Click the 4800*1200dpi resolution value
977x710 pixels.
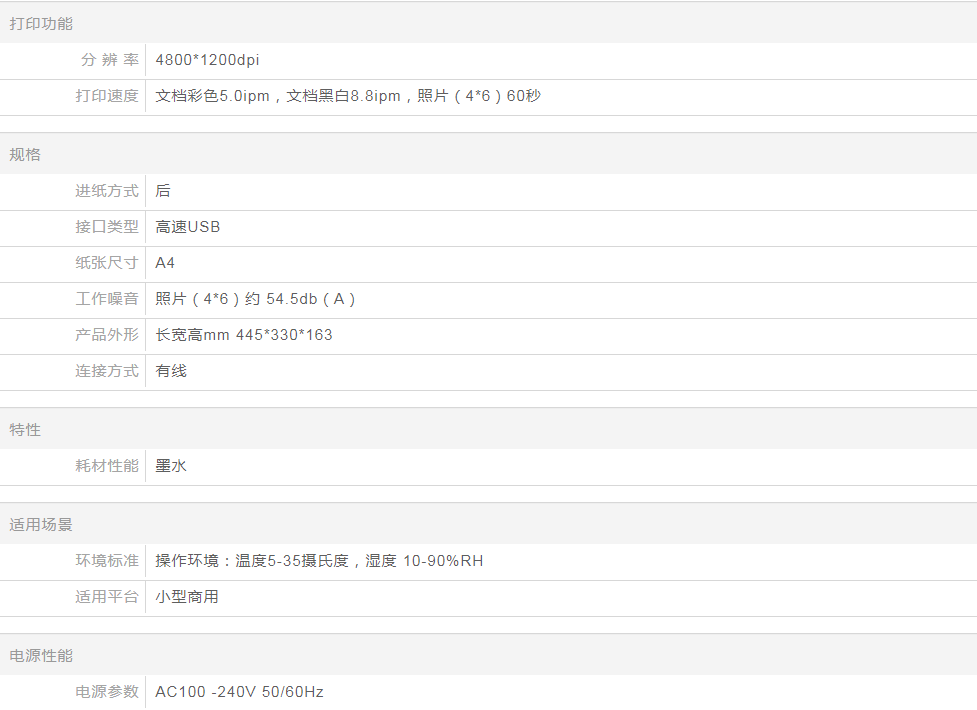[207, 60]
